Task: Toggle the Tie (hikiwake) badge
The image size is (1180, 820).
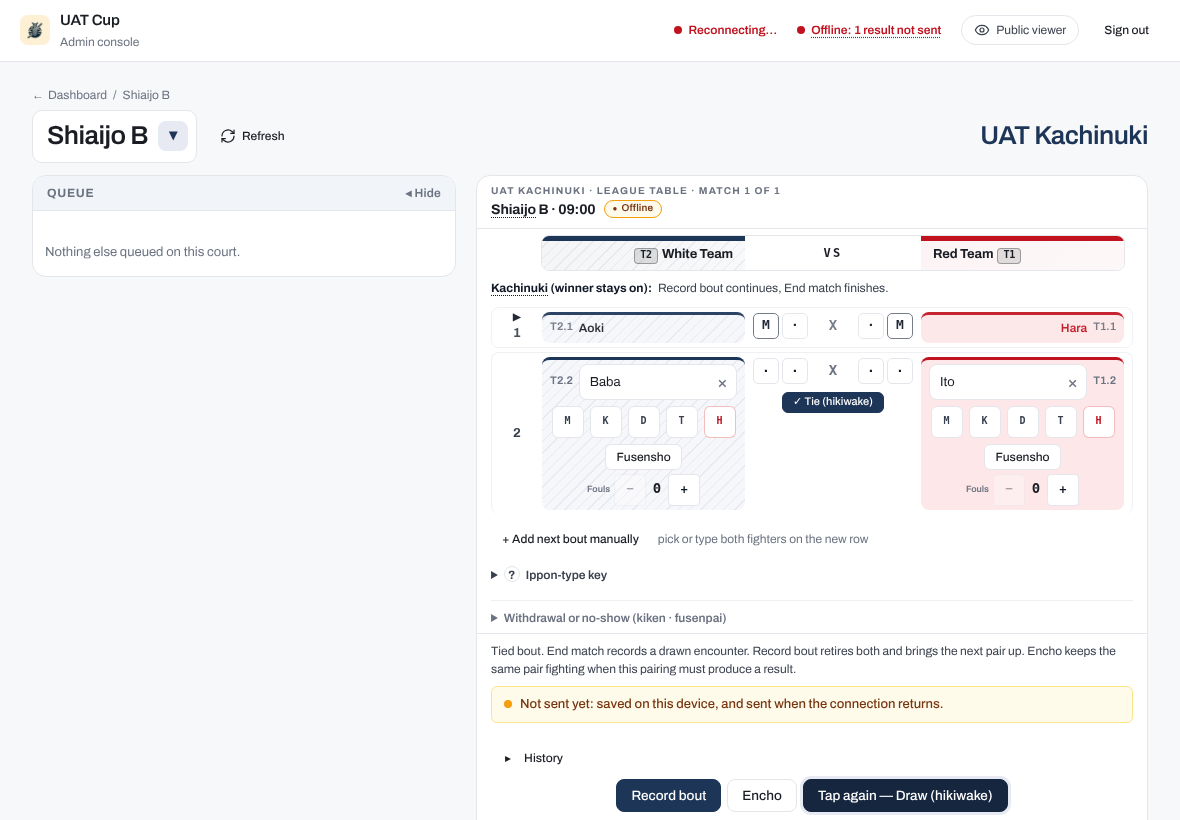Action: coord(832,402)
